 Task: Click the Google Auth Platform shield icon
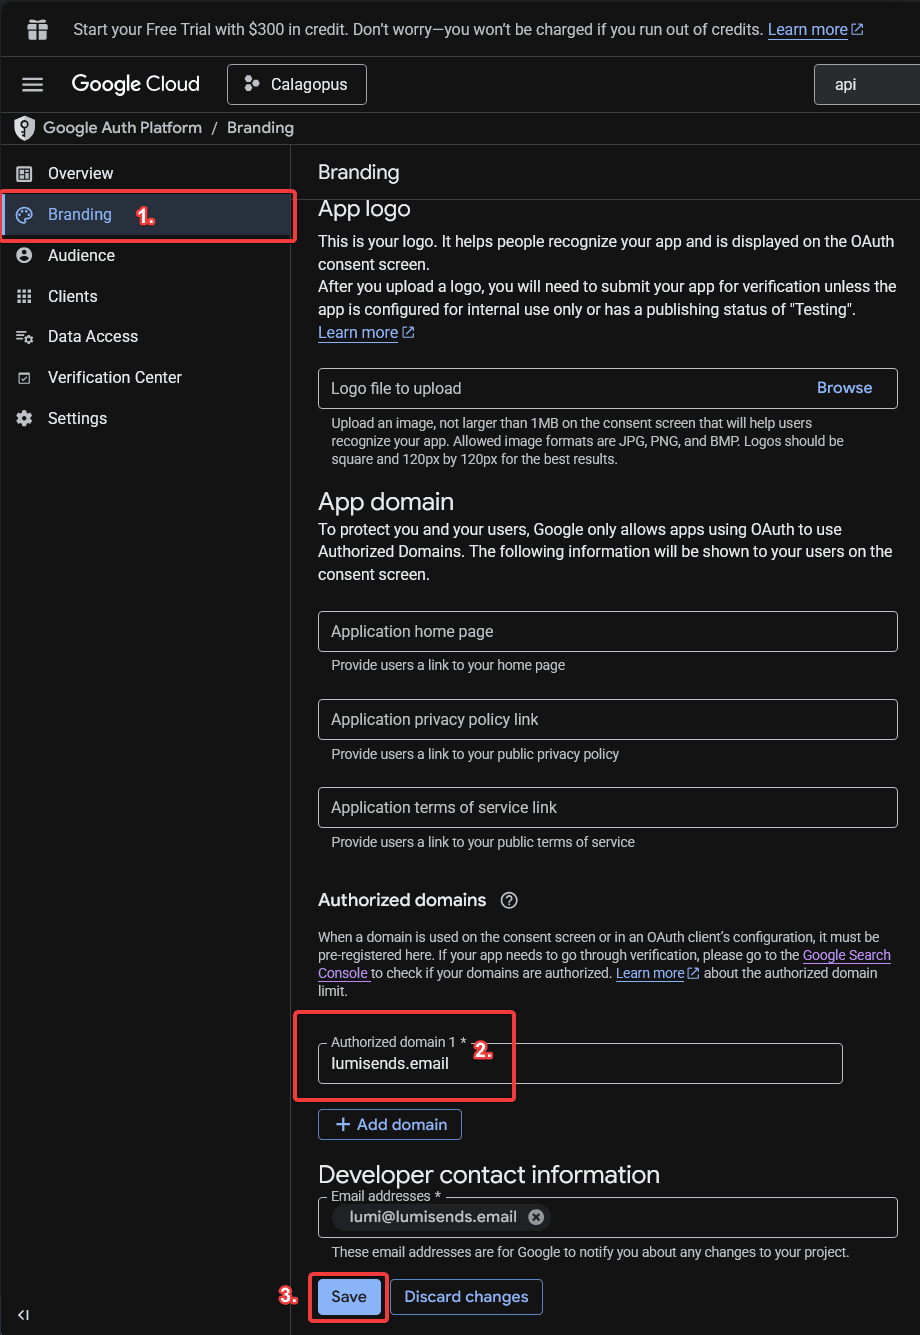[x=24, y=128]
